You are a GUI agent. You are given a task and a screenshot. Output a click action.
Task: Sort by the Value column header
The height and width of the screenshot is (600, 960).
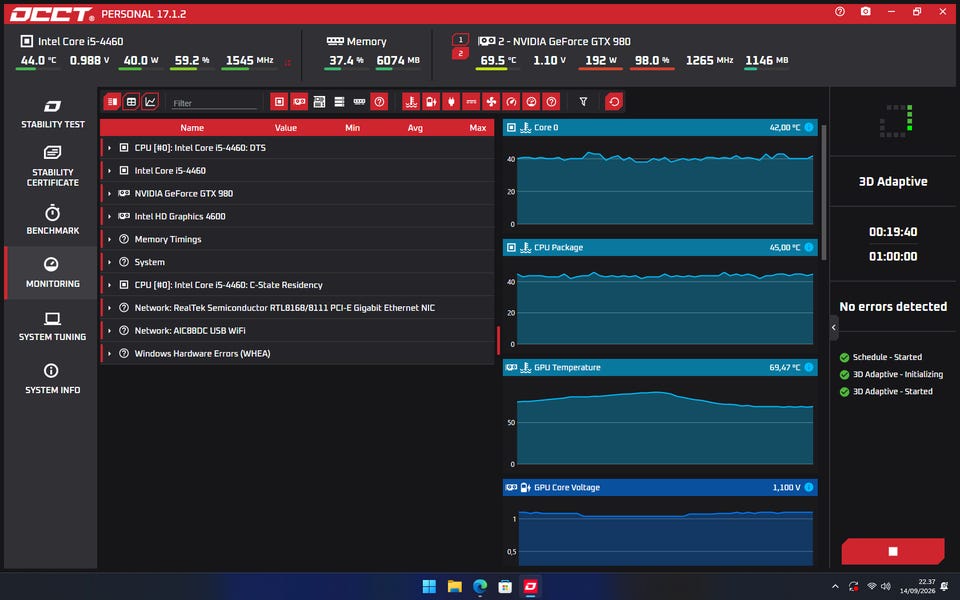(x=285, y=127)
